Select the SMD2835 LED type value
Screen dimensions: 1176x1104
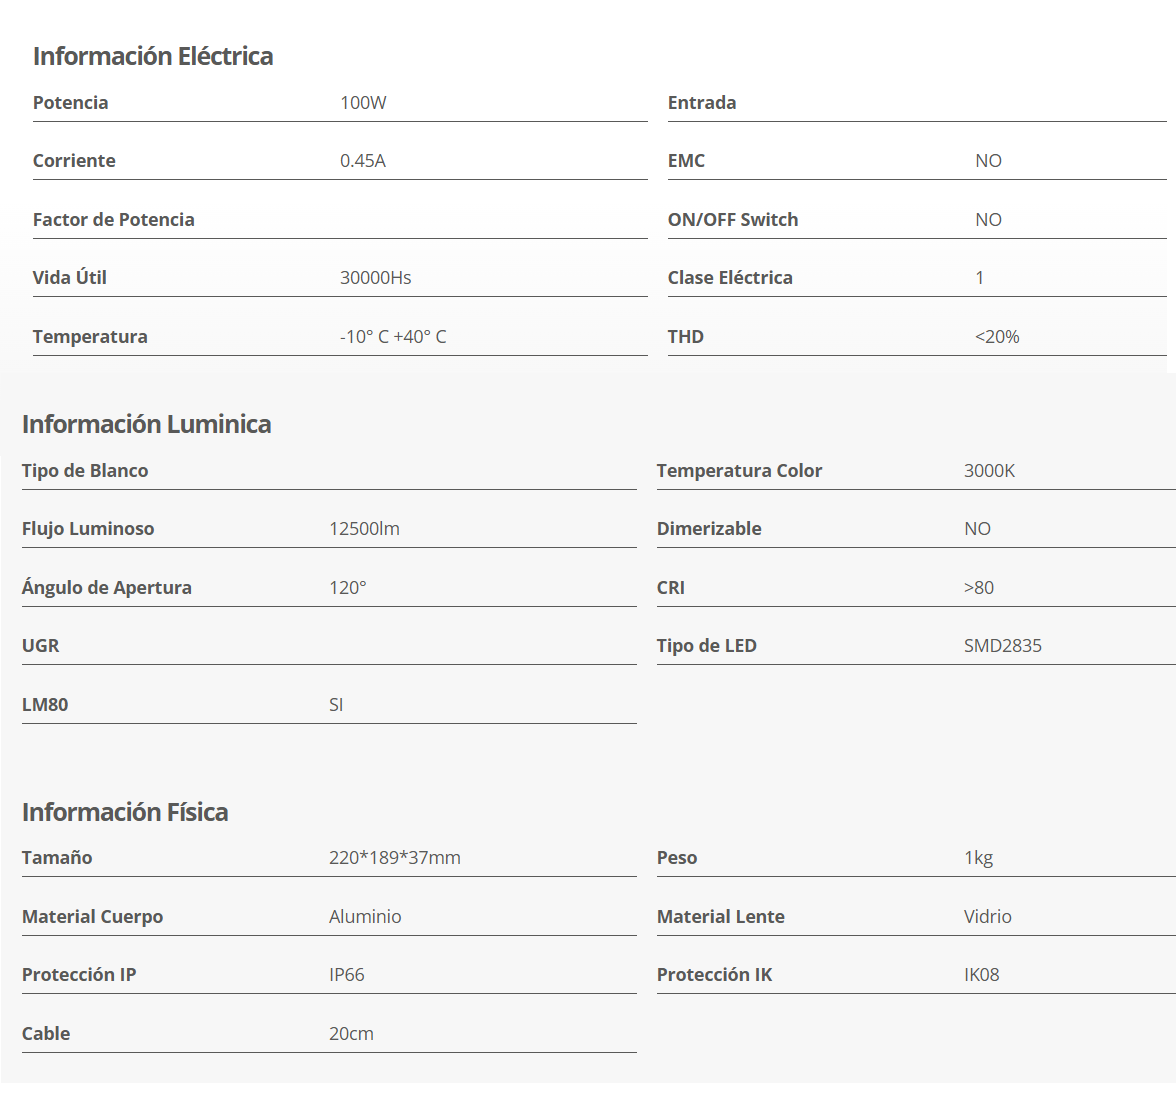coord(1002,646)
